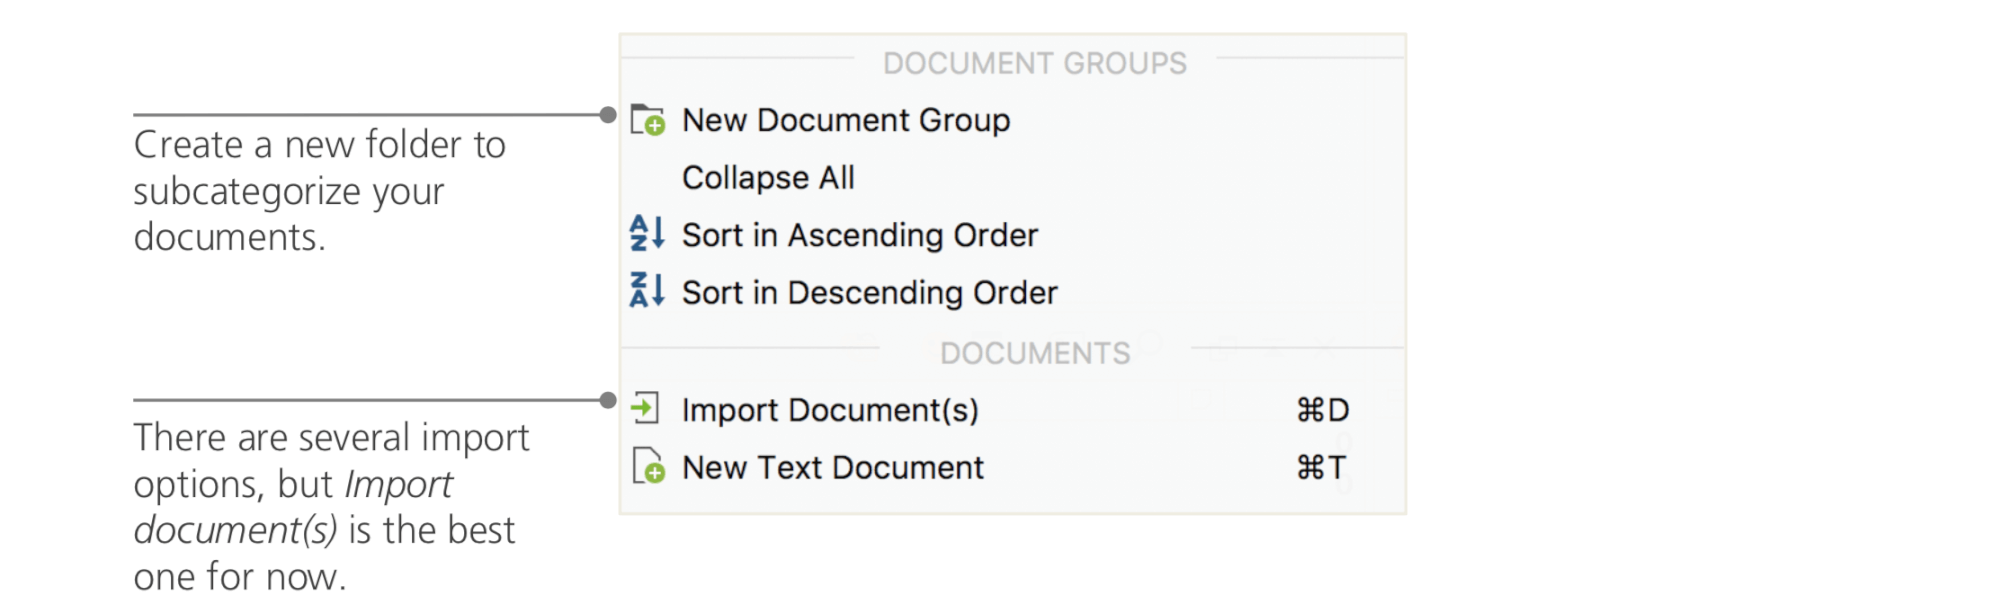Screen dimensions: 2000x604
Task: Select the Import Document(s) menu item
Action: coord(829,410)
